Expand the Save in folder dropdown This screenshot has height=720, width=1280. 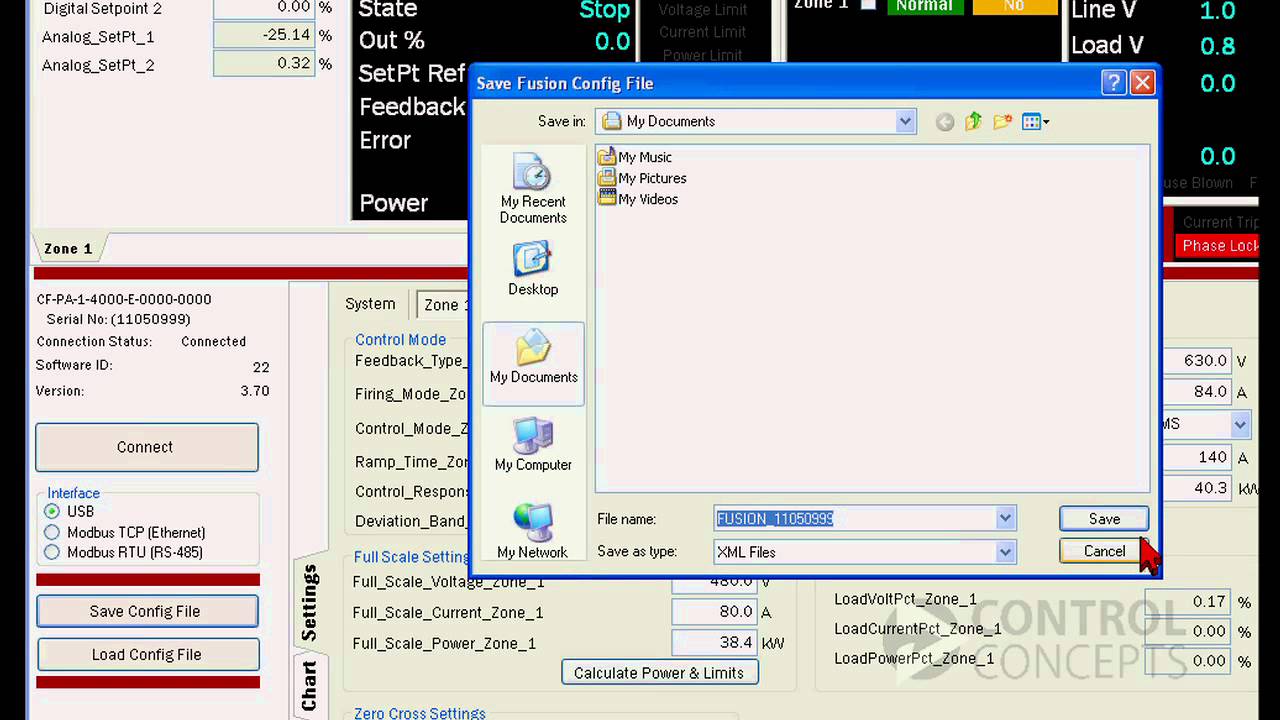coord(905,122)
